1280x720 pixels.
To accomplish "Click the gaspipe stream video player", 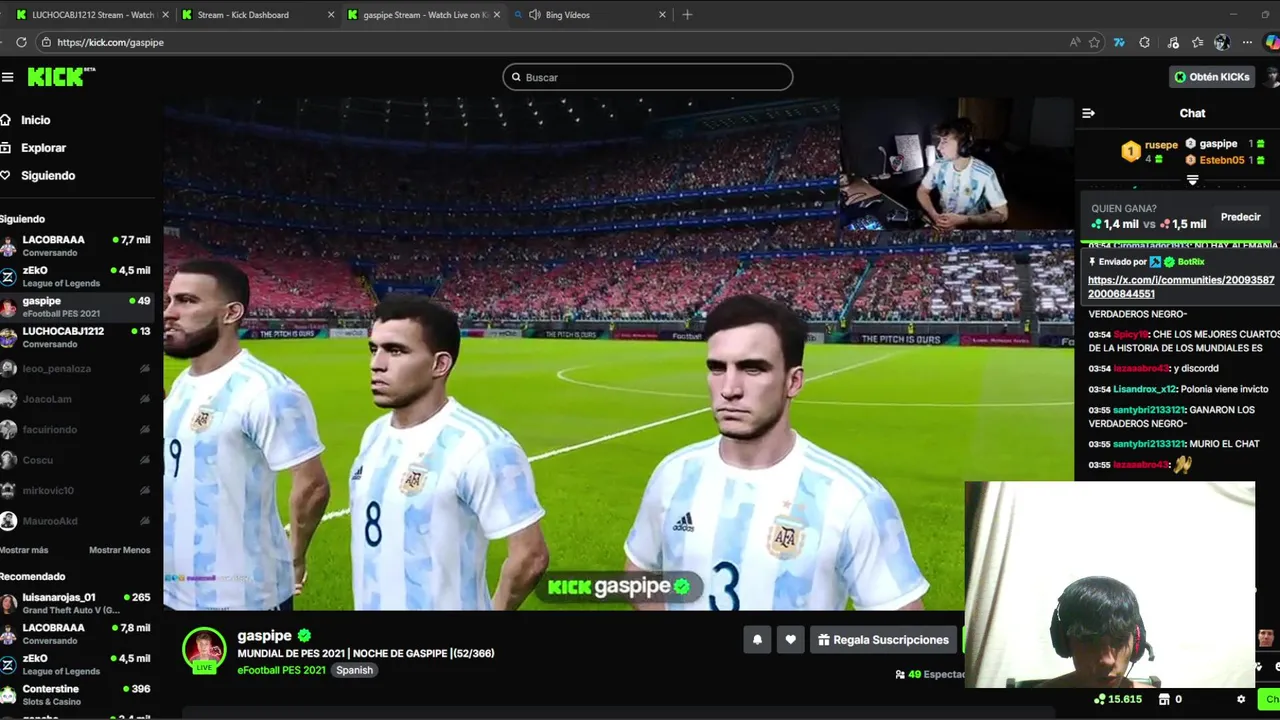I will [618, 354].
